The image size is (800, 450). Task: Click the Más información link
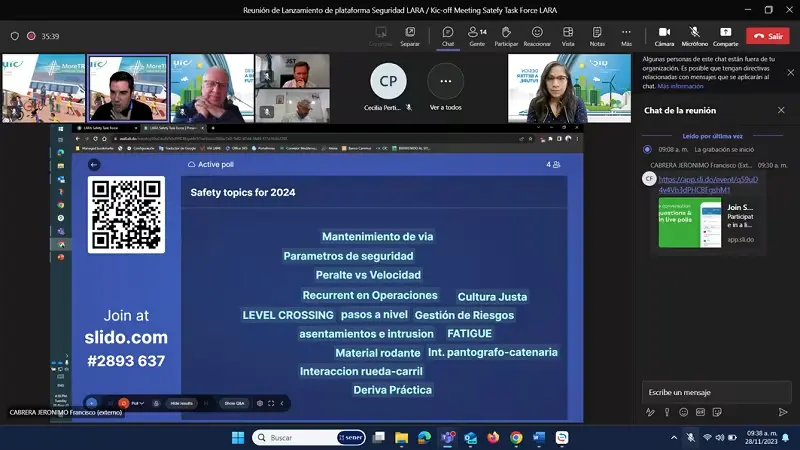(680, 86)
